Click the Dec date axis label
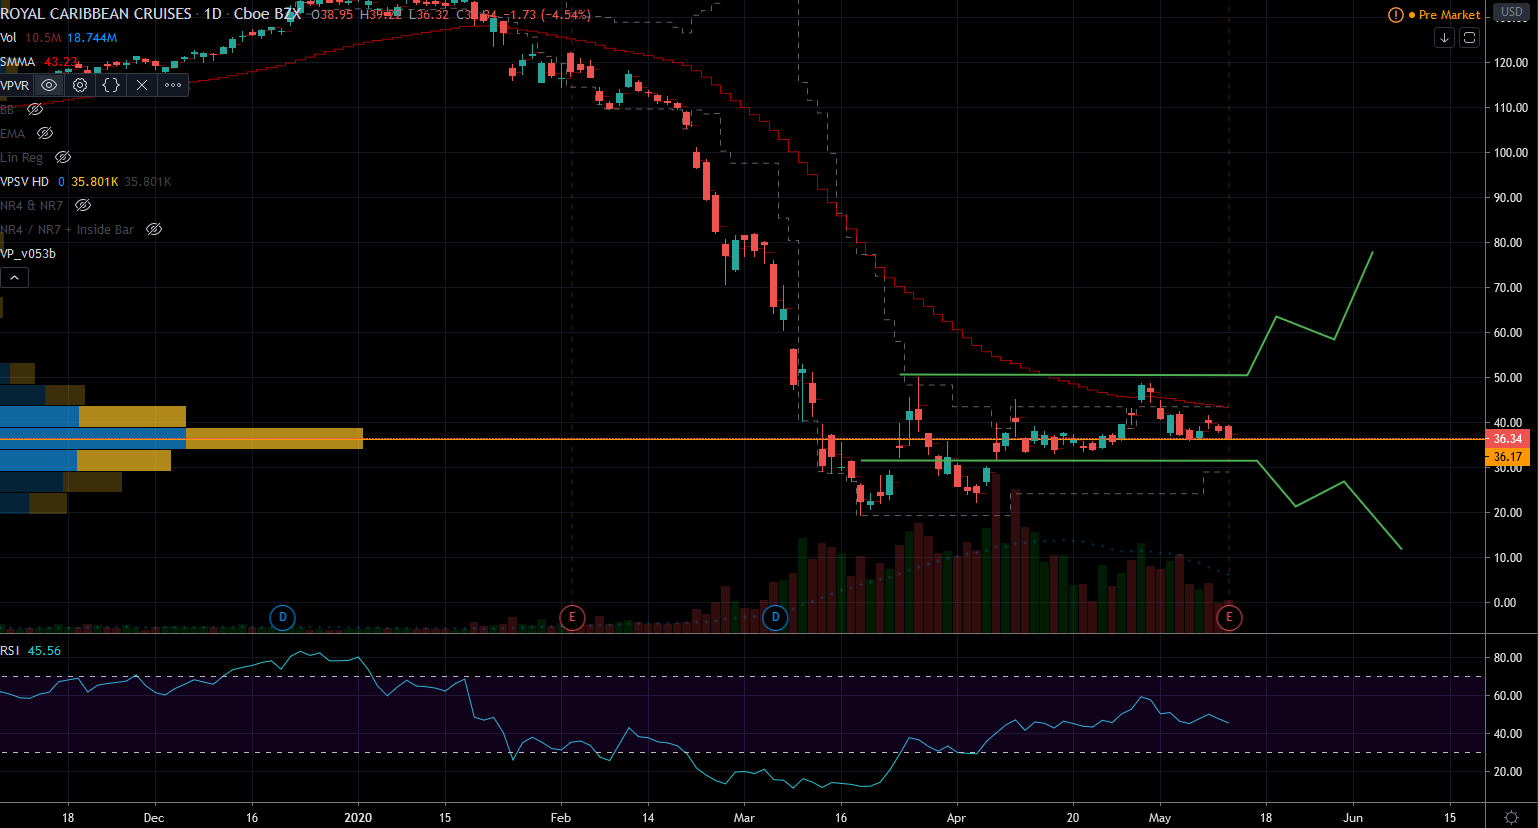This screenshot has height=828, width=1538. coord(153,817)
